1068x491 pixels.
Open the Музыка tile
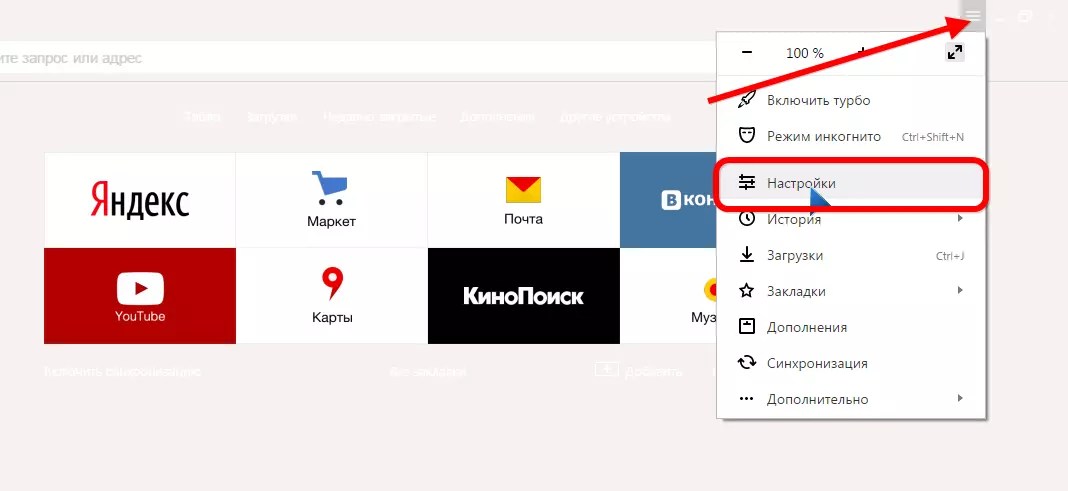pos(668,296)
